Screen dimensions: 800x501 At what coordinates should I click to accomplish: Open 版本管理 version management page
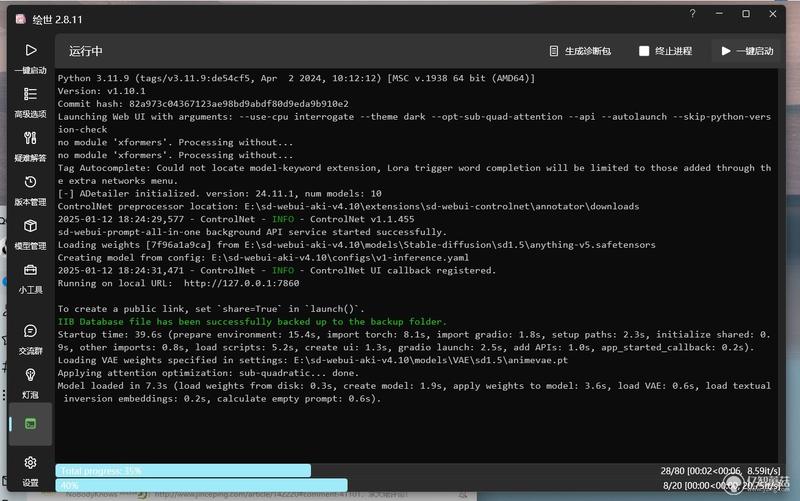[30, 191]
